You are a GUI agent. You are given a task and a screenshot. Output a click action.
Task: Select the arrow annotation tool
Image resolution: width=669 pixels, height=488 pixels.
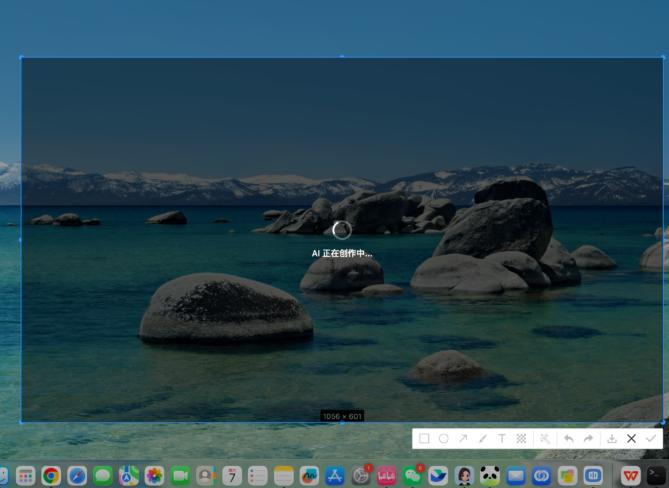coord(463,439)
